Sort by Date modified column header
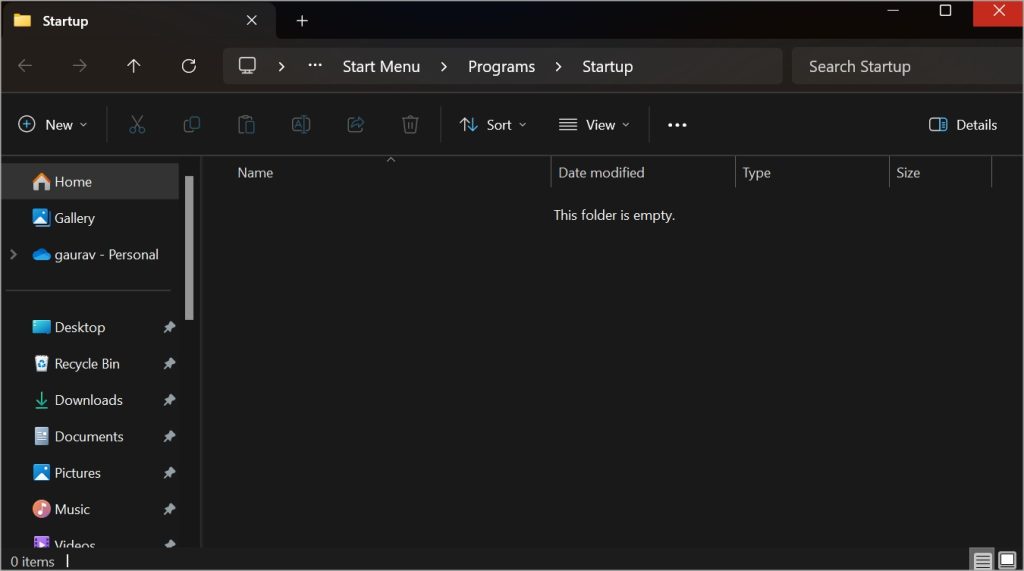 coord(601,173)
